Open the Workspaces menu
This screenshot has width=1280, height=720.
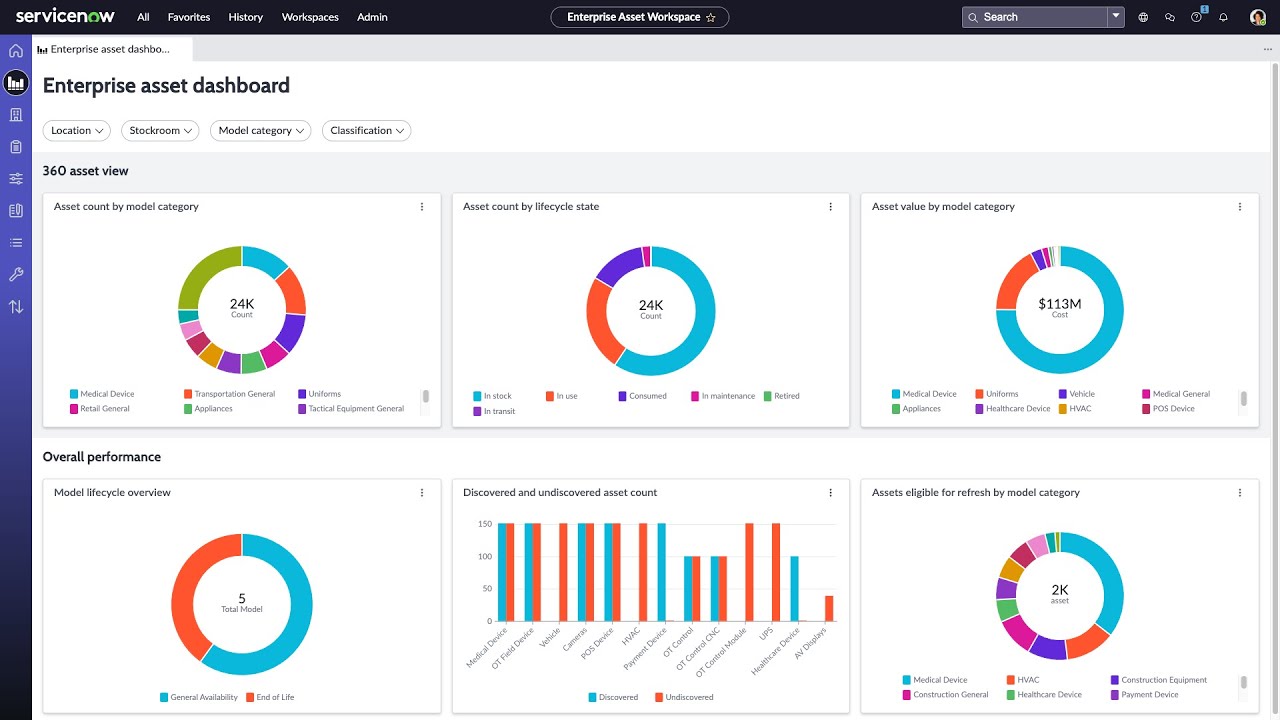(310, 17)
